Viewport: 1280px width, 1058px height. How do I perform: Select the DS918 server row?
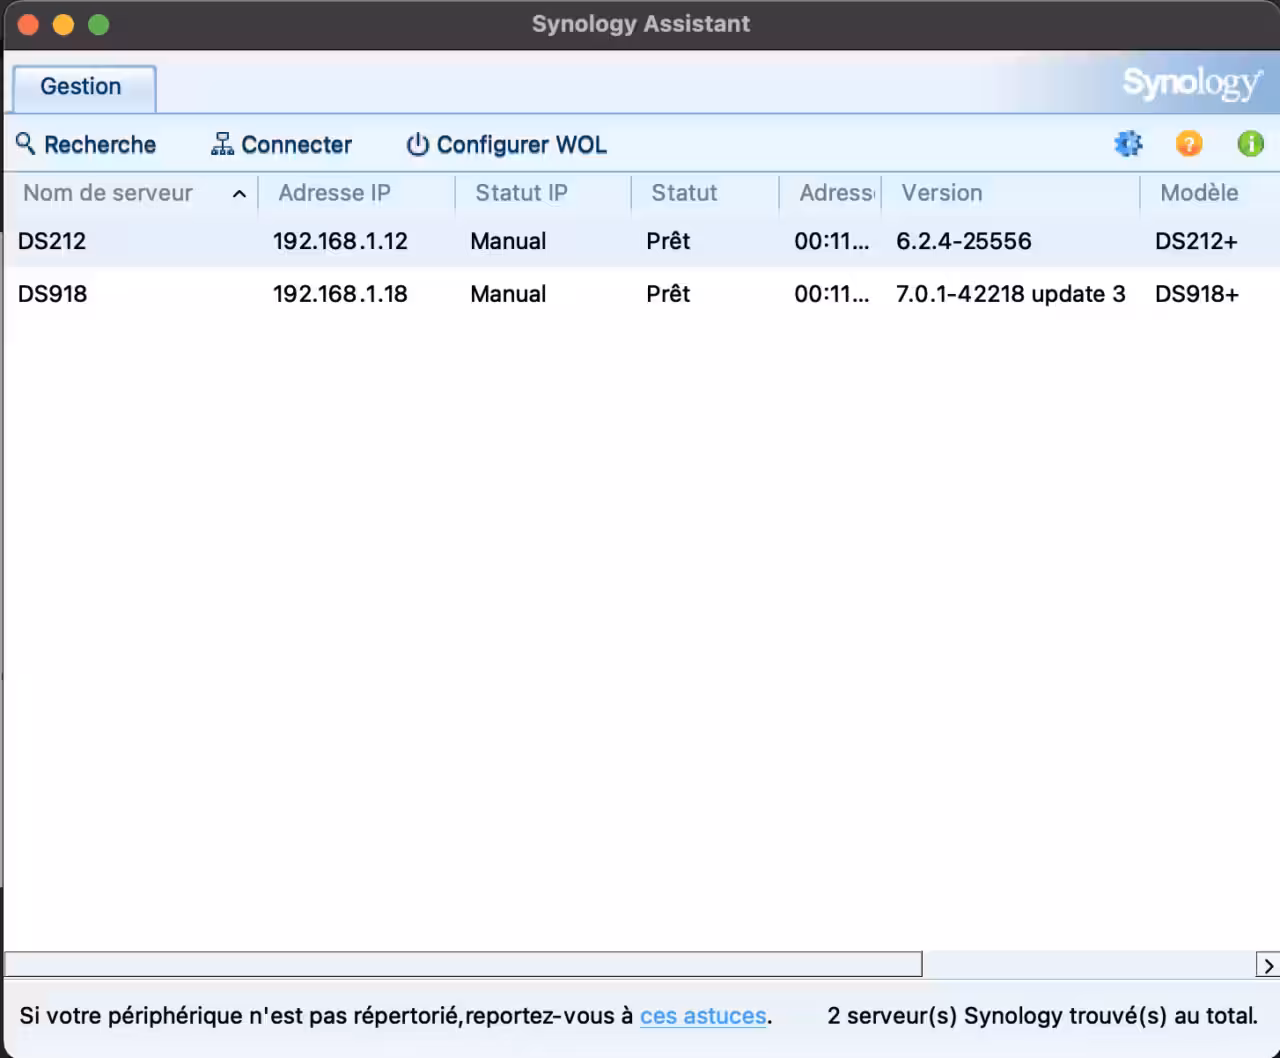(x=640, y=294)
